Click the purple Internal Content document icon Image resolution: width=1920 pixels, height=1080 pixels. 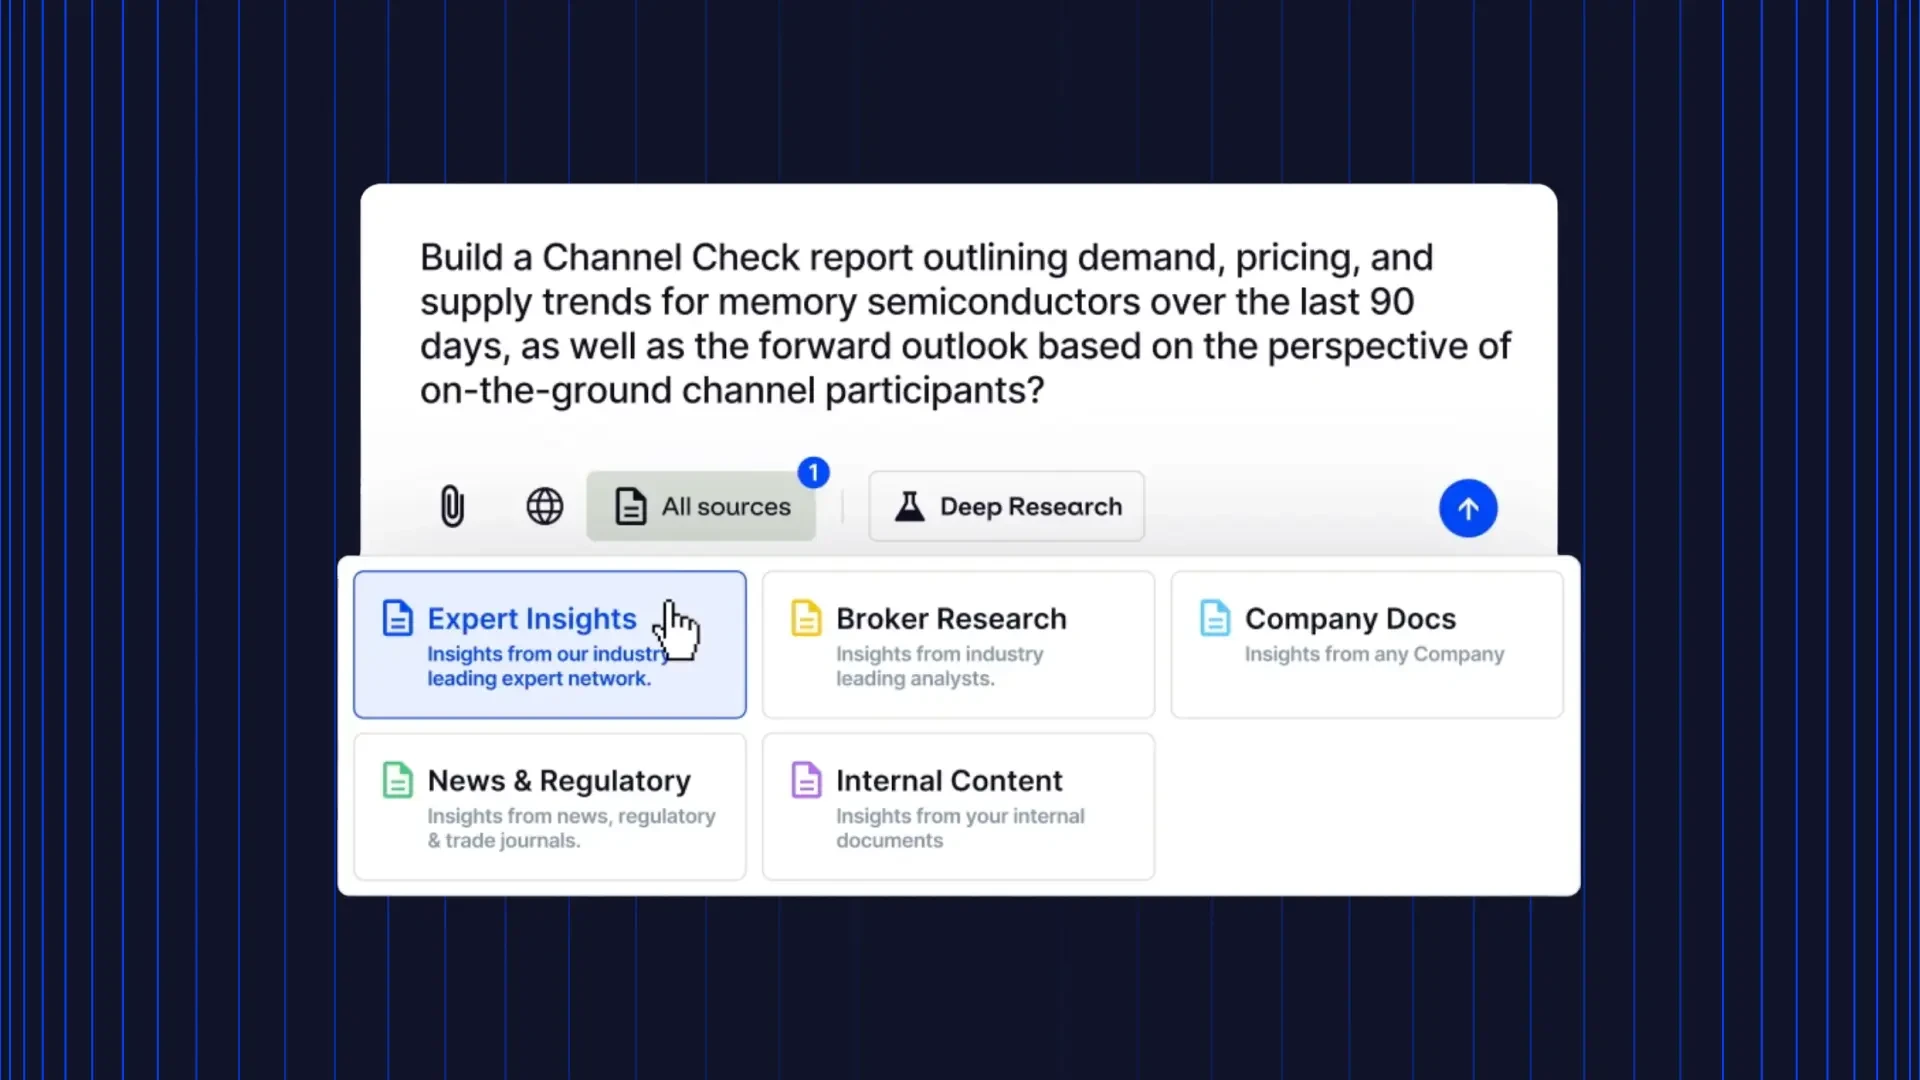click(806, 780)
